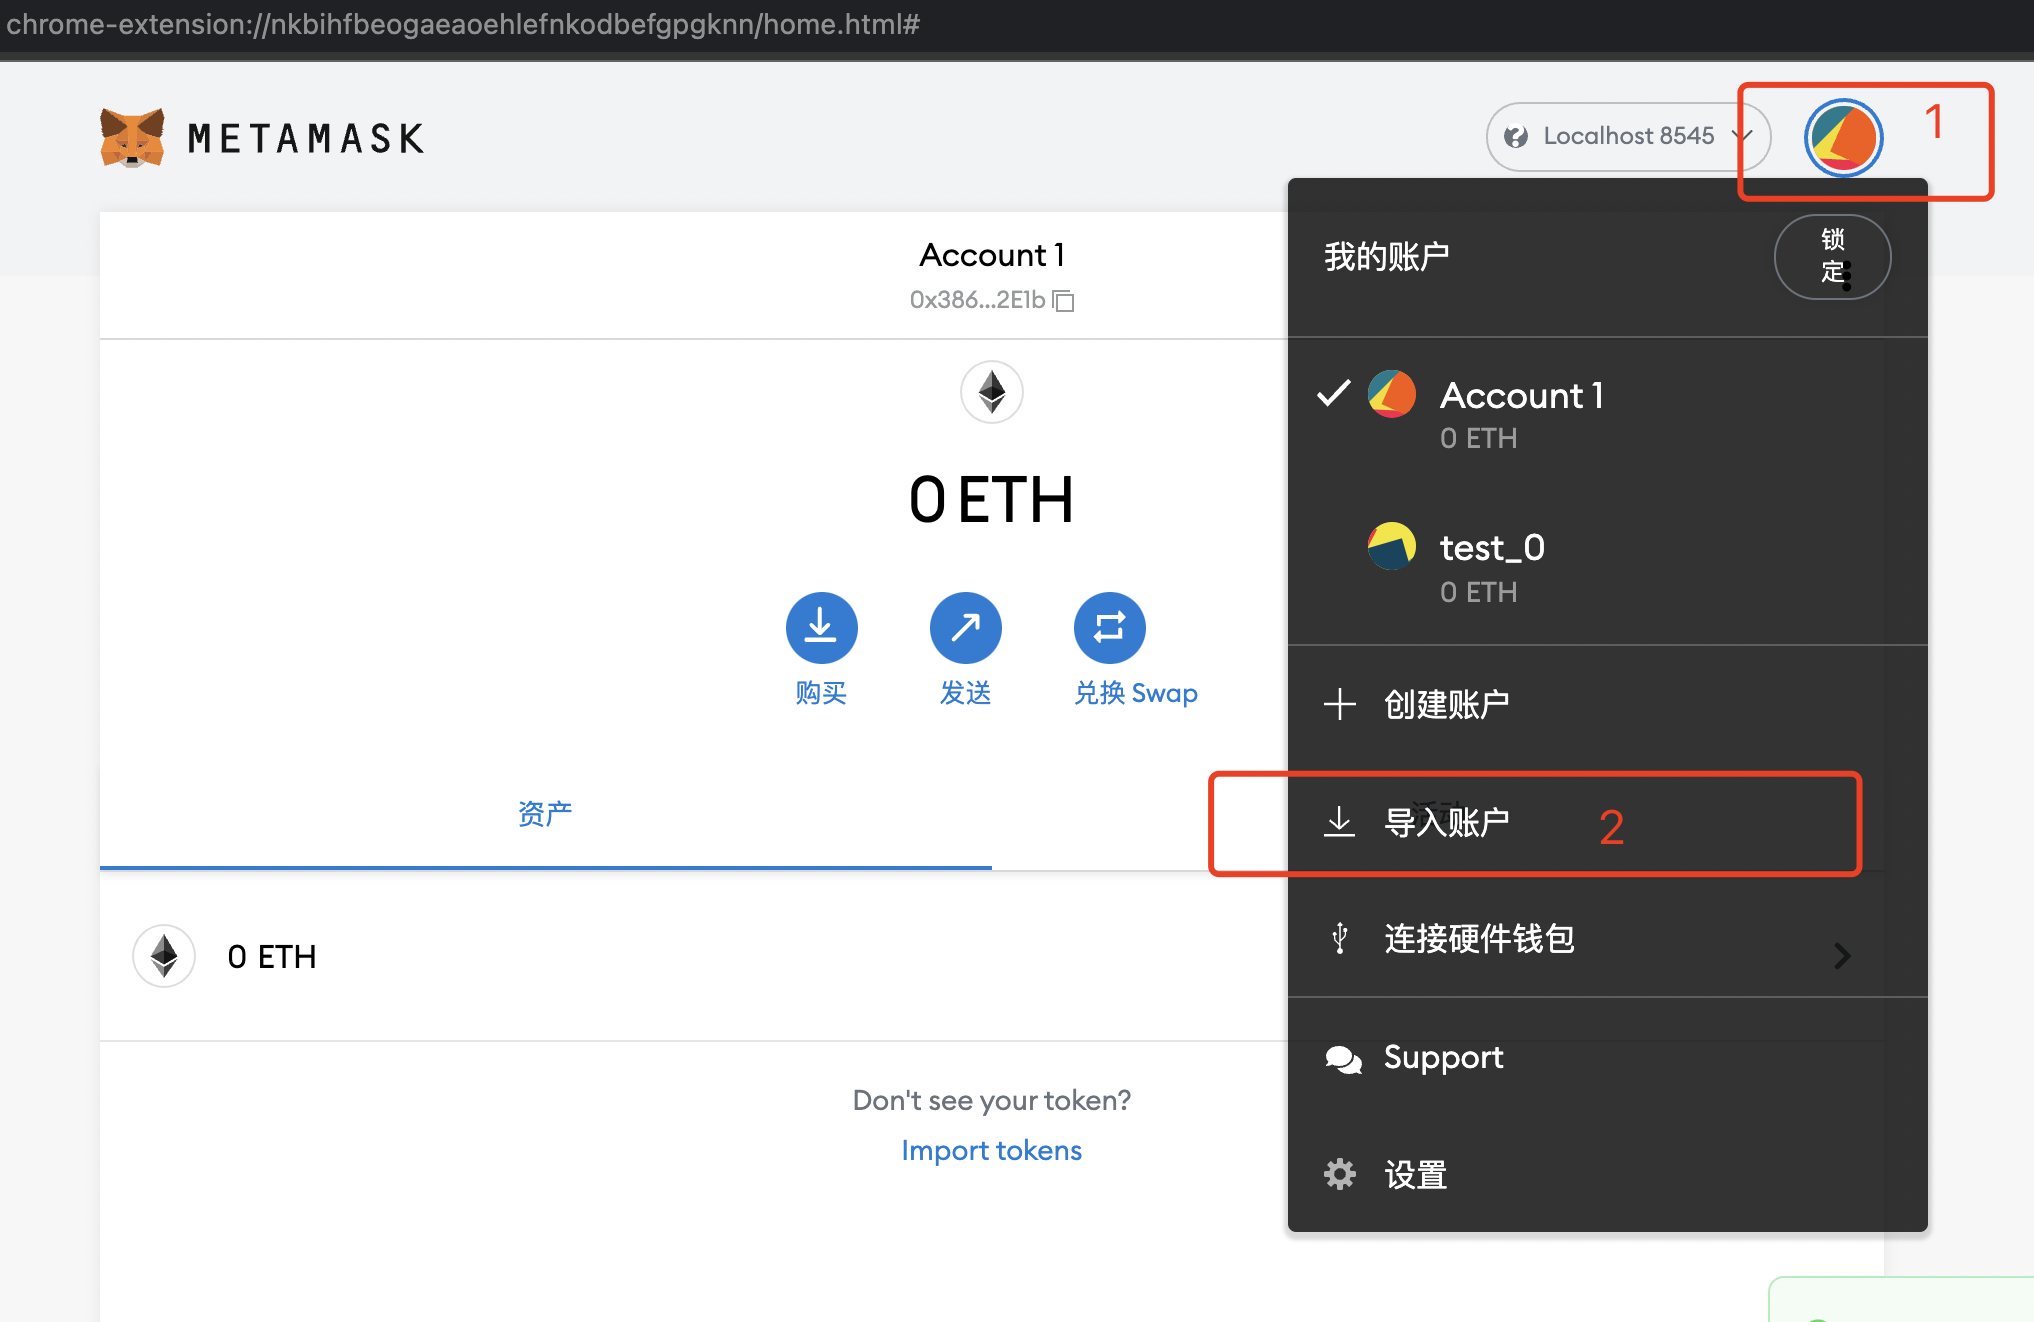Click the Account 1 avatar in the list
2034x1322 pixels.
click(1391, 394)
